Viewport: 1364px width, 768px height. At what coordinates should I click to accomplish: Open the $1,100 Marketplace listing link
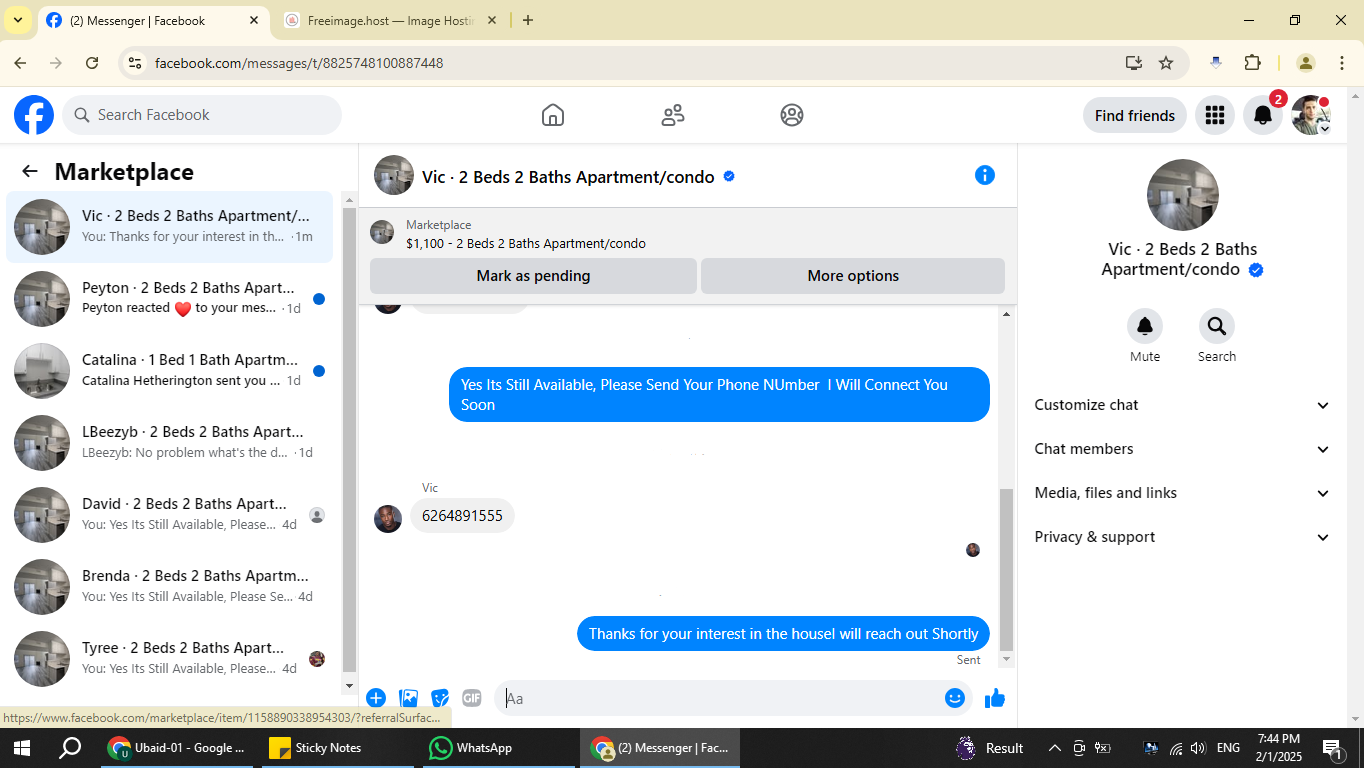[x=526, y=243]
